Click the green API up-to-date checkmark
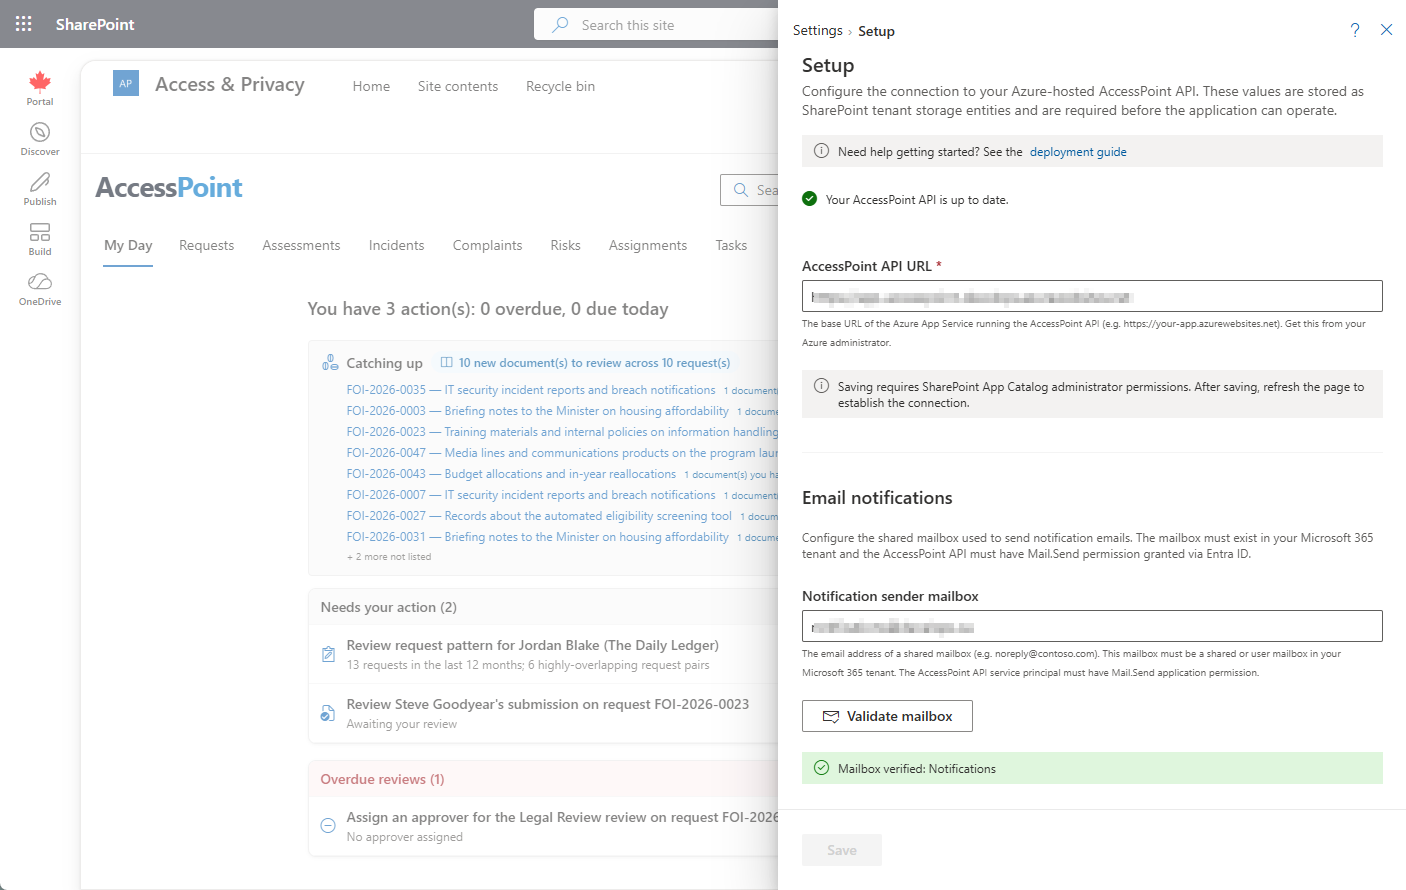This screenshot has width=1406, height=890. coord(810,199)
